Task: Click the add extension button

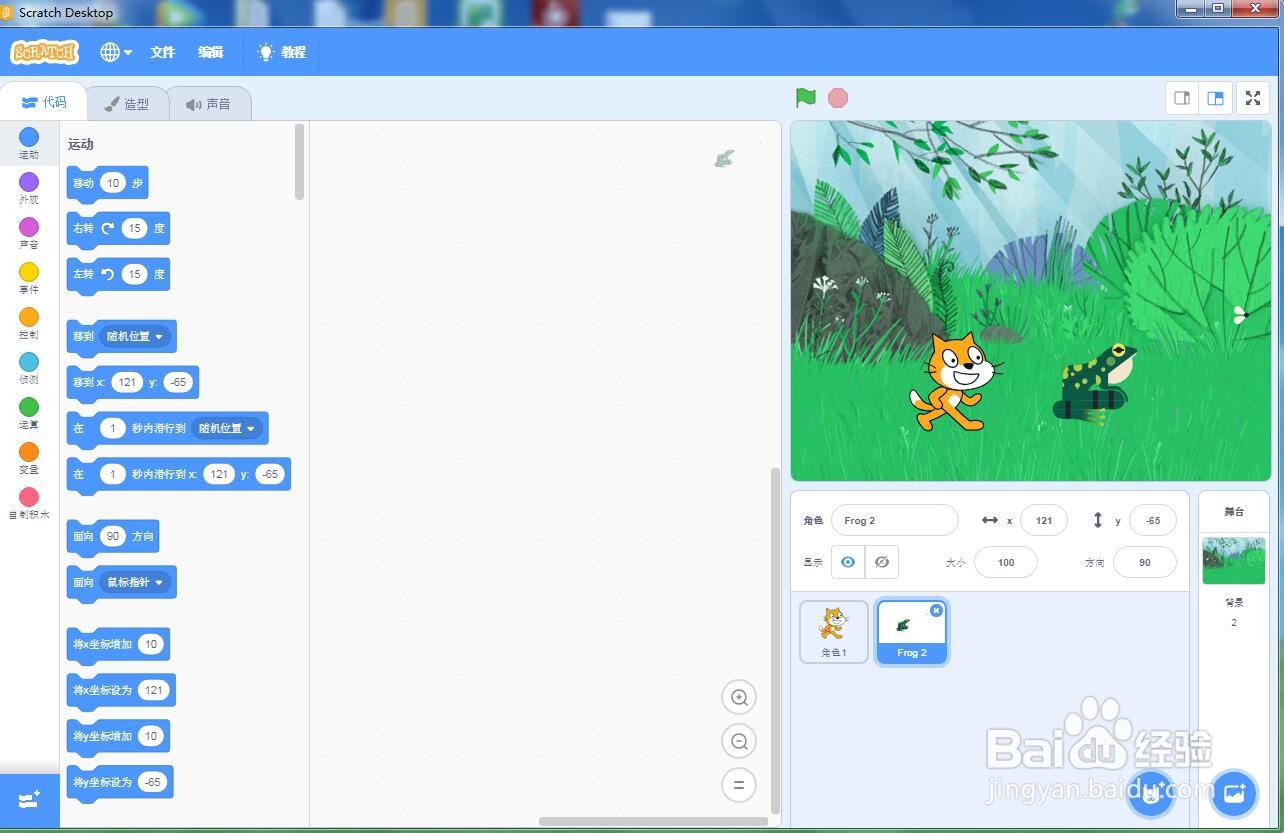Action: [x=29, y=800]
